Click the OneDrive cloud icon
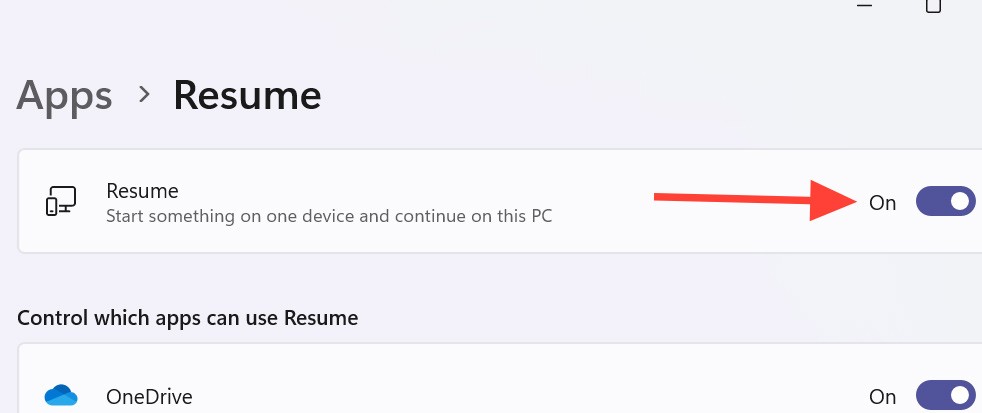982x413 pixels. (61, 396)
